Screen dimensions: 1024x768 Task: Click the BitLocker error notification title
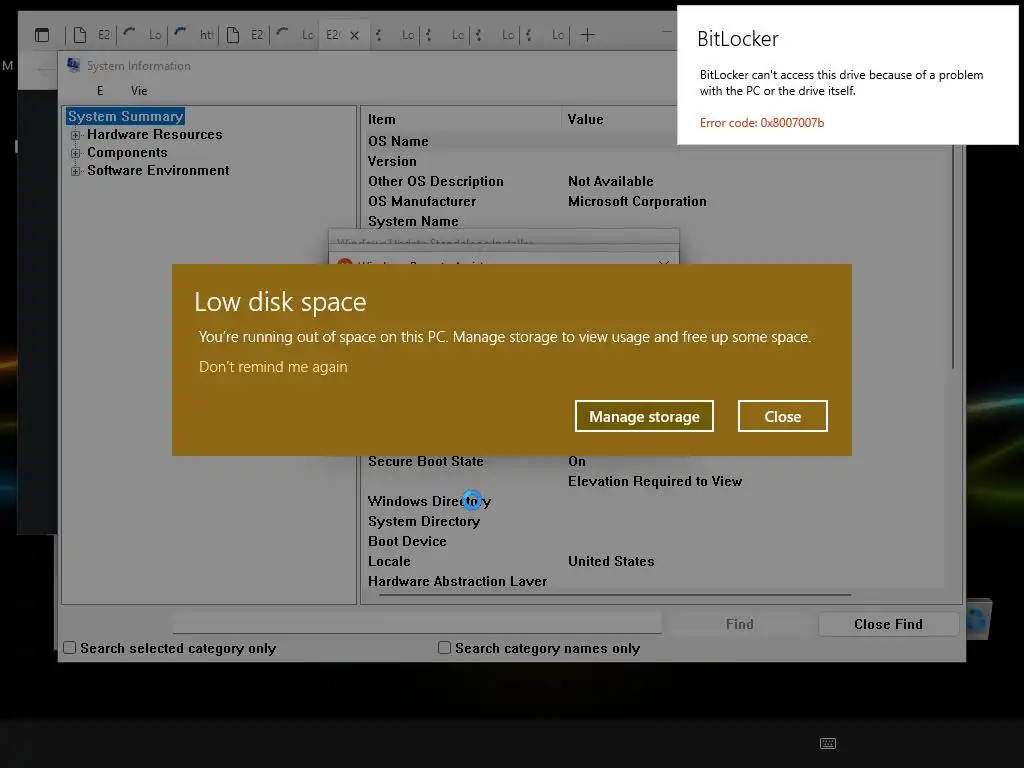coord(737,39)
